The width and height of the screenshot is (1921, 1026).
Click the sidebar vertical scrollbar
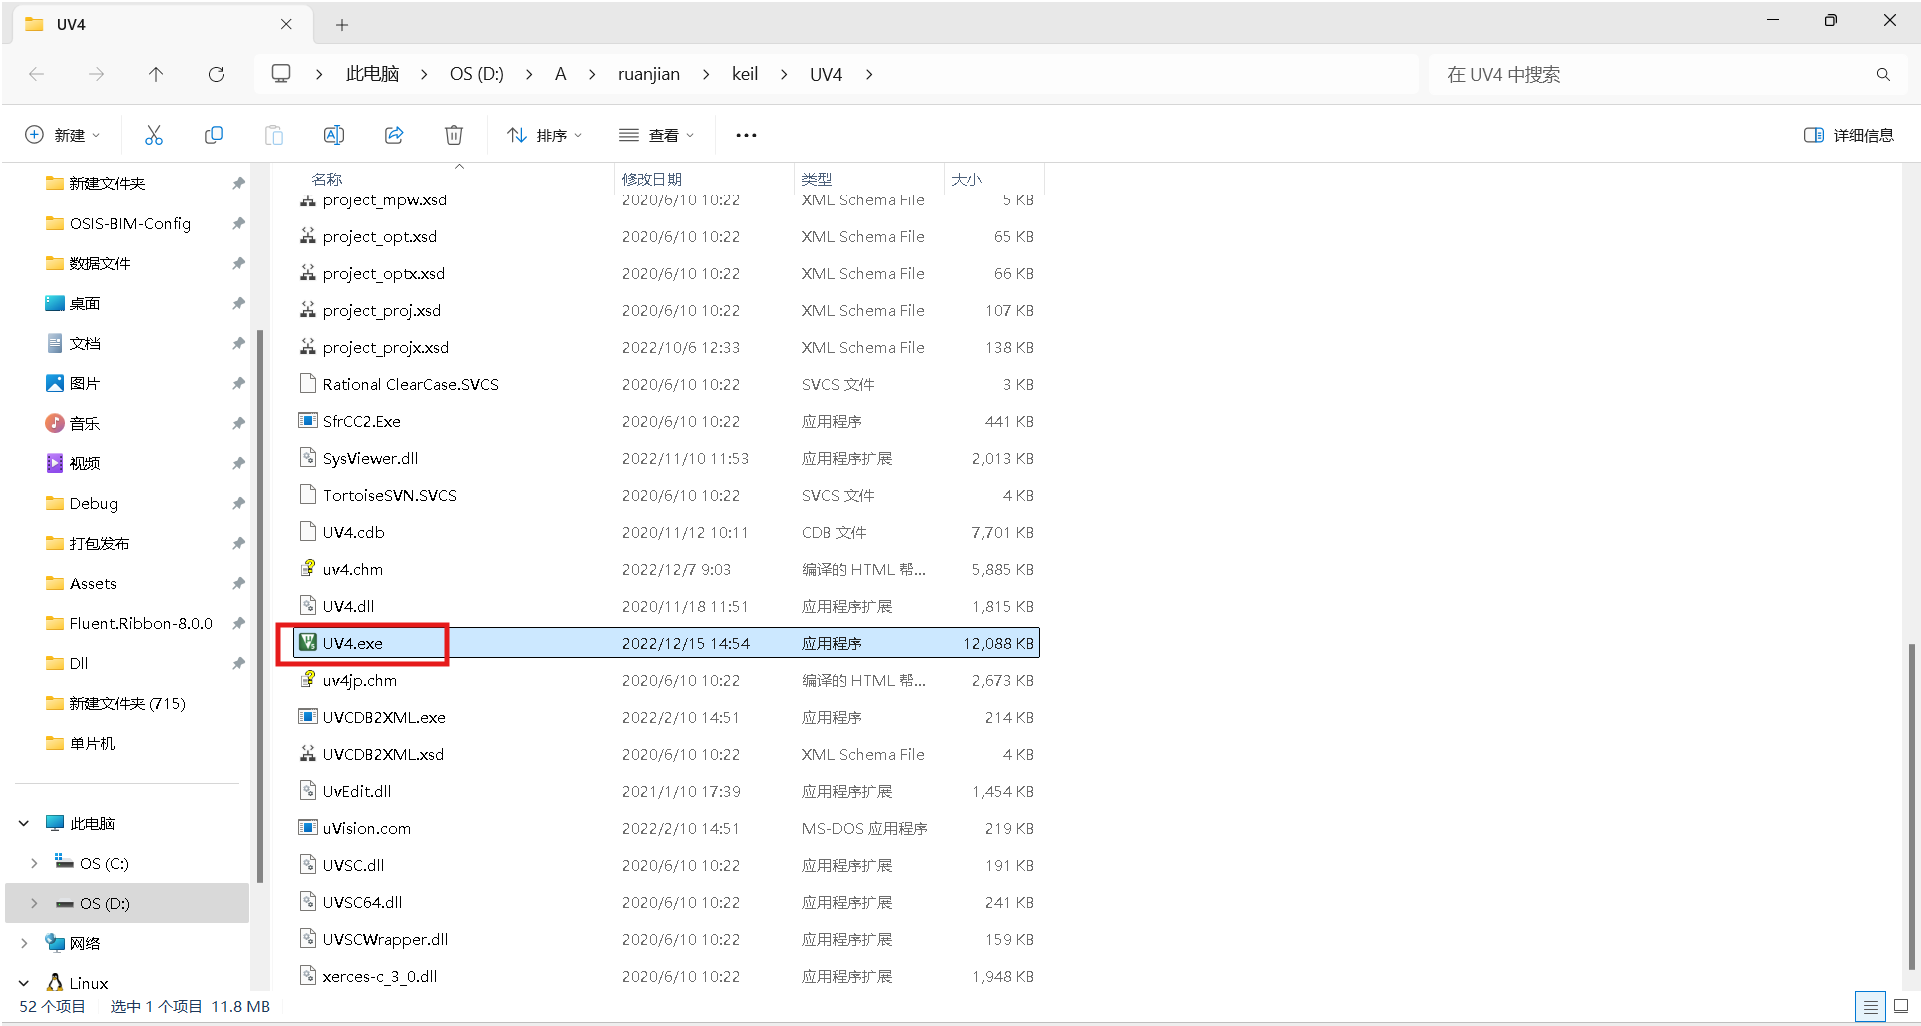260,606
